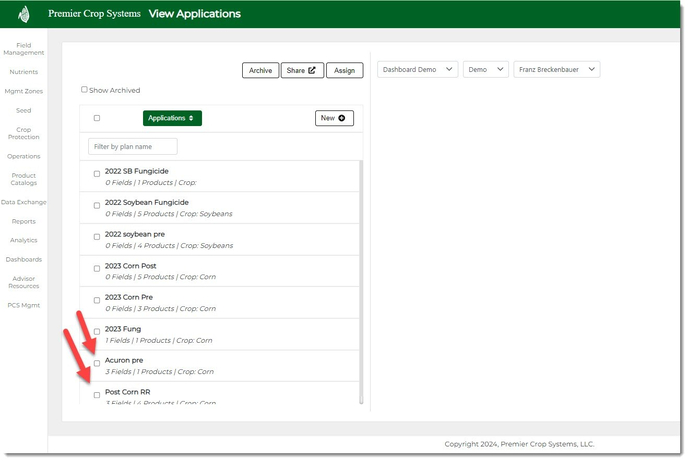Tick the select-all checkbox in list header

pos(97,118)
